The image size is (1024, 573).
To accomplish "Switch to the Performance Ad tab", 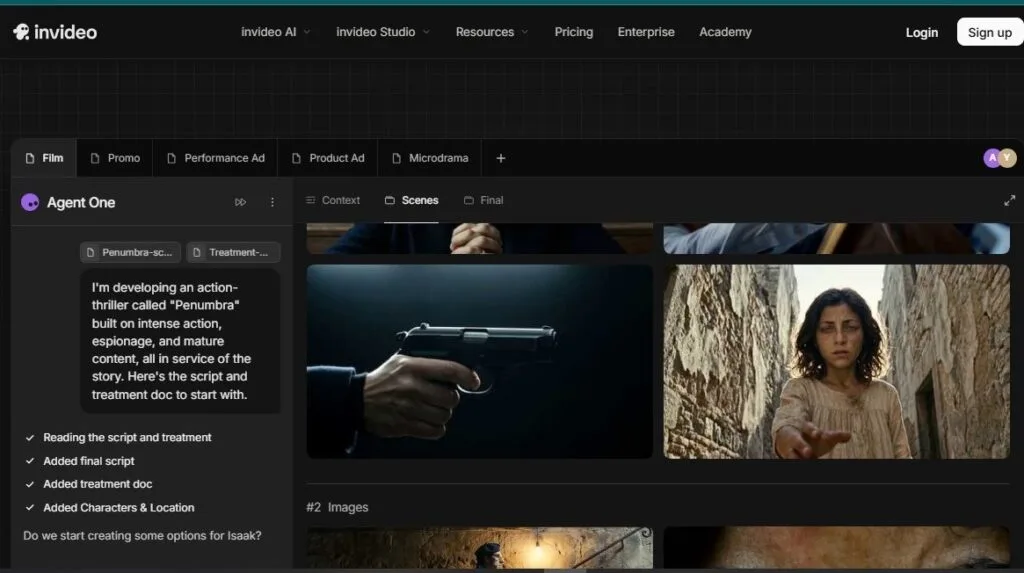I will point(216,158).
